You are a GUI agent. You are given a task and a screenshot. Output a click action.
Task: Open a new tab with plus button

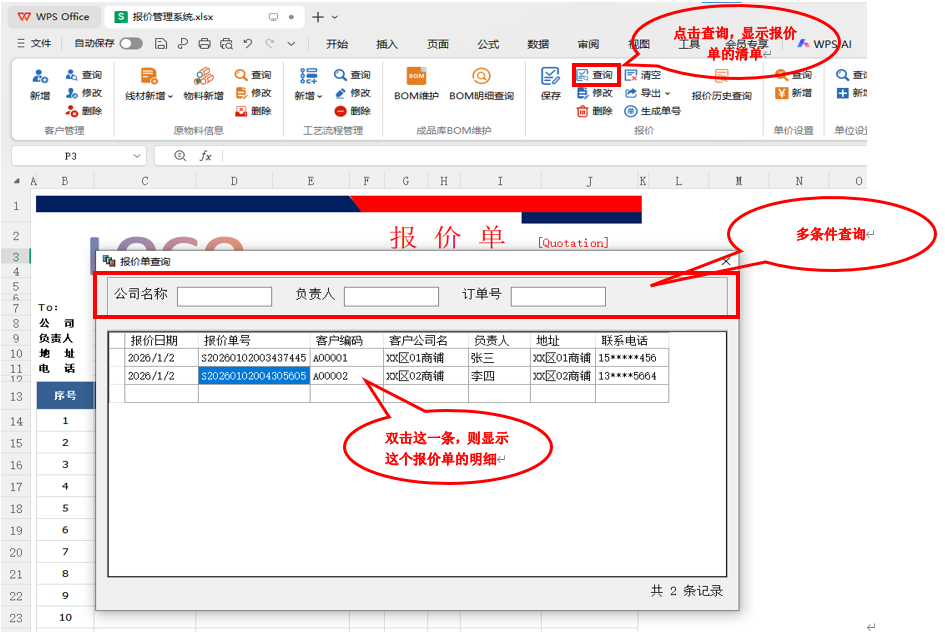318,17
